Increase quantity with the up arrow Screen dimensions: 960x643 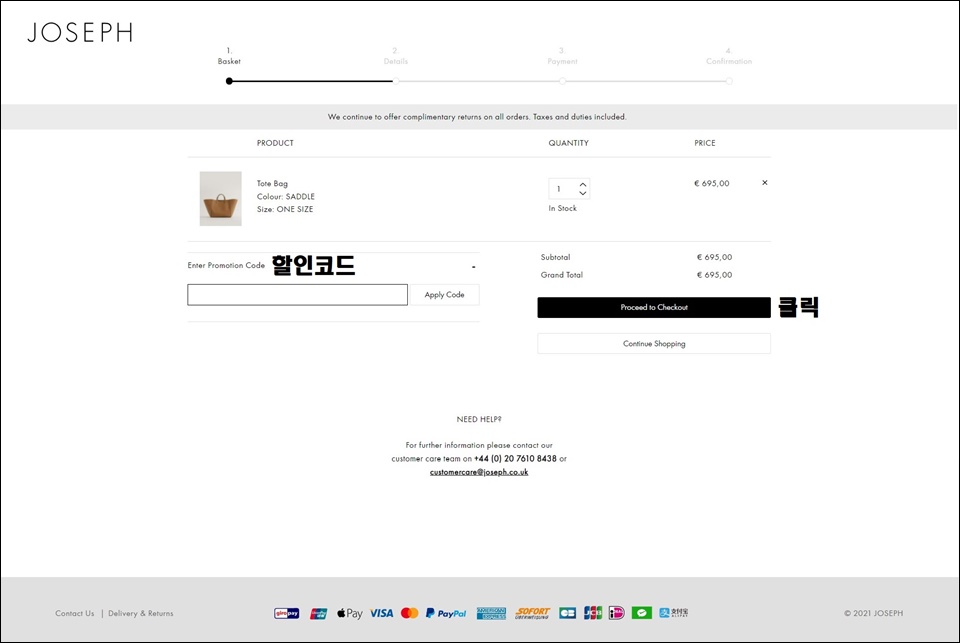pos(583,184)
